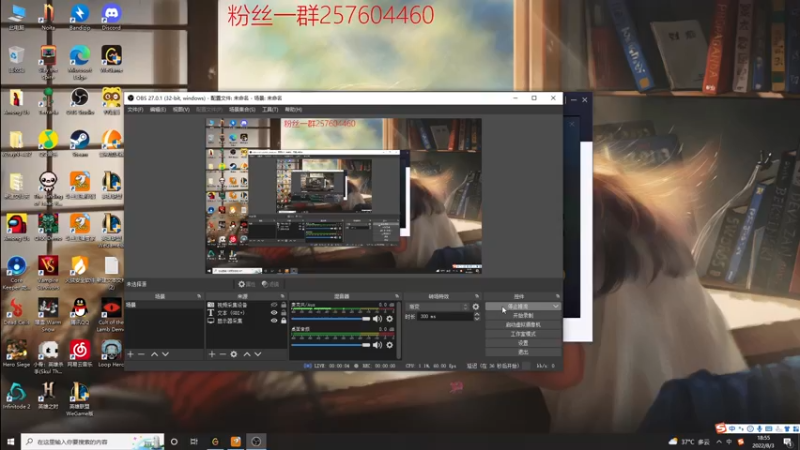The image size is (800, 450).
Task: Move scene down with the scenes panel arrow
Action: pos(165,354)
